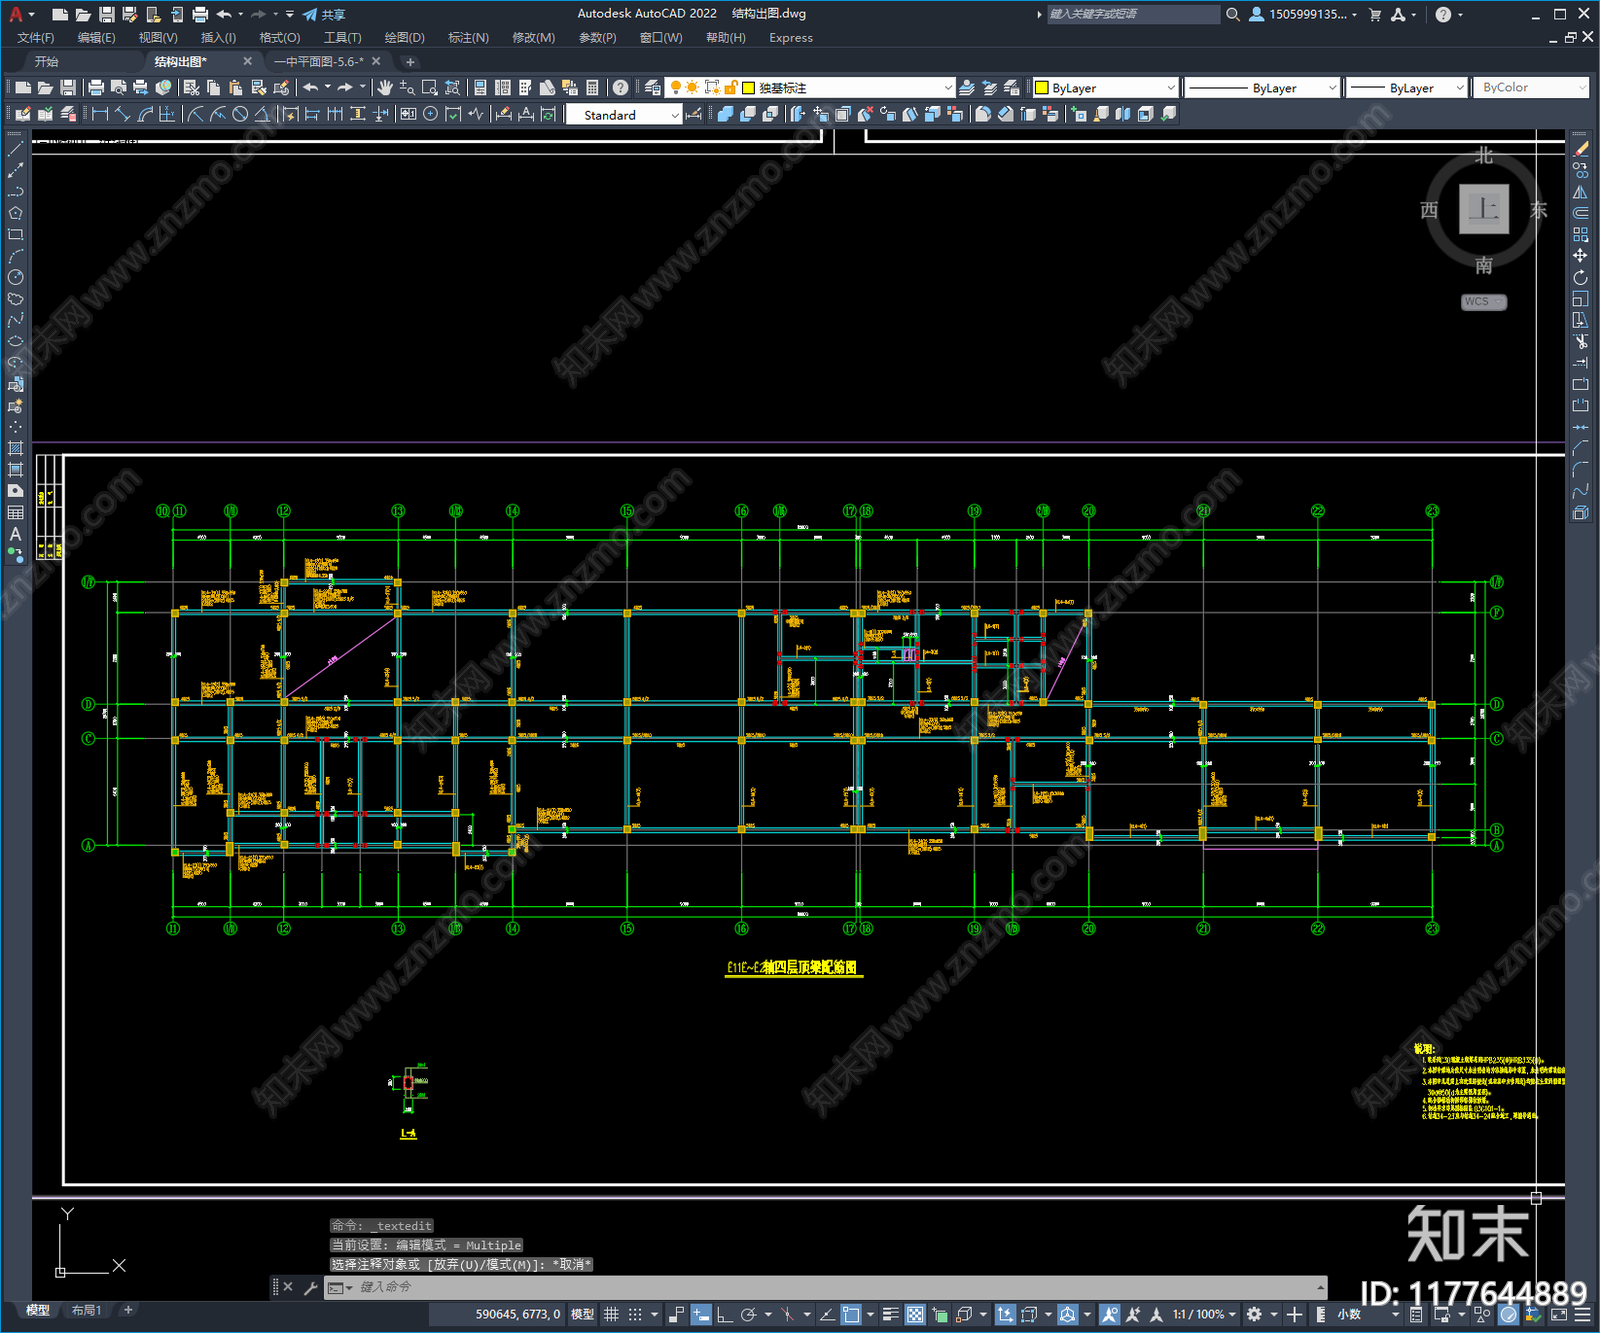Switch to the 一中平面图-5.6- drawing tab
This screenshot has width=1600, height=1333.
click(x=319, y=62)
